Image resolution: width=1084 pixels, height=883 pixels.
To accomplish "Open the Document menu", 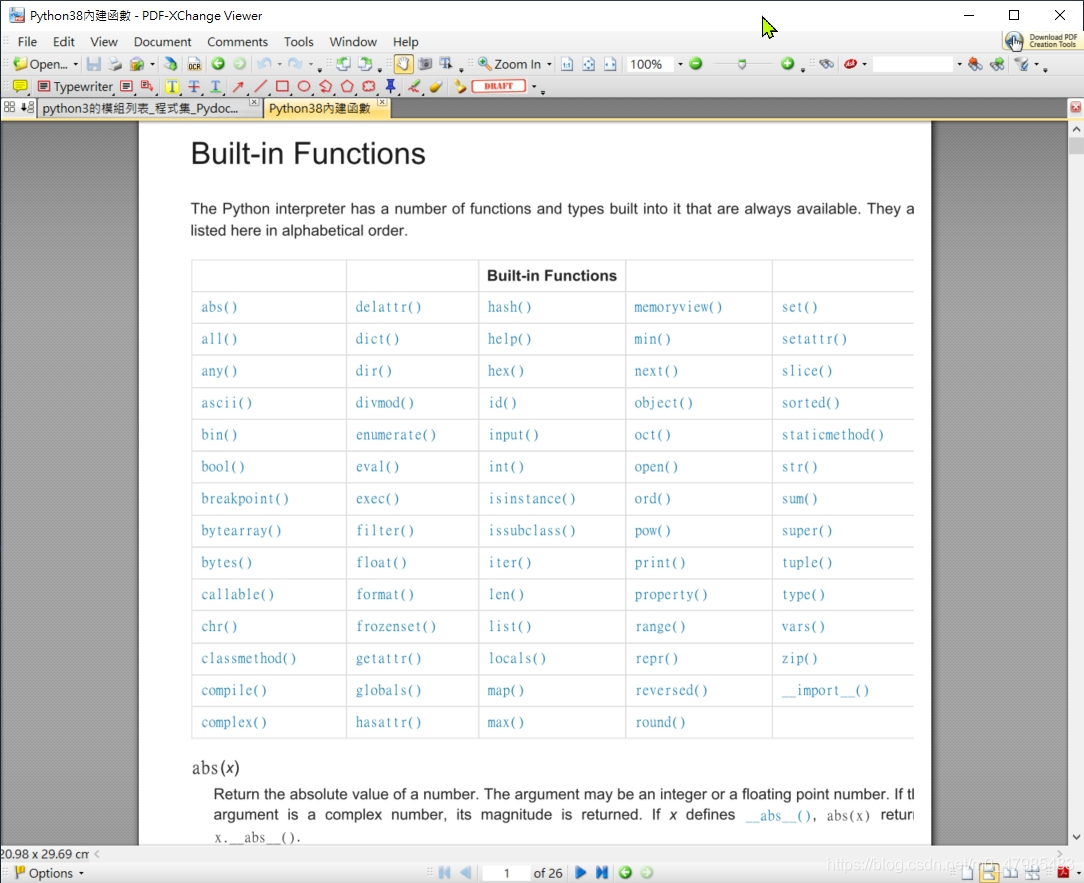I will 162,42.
